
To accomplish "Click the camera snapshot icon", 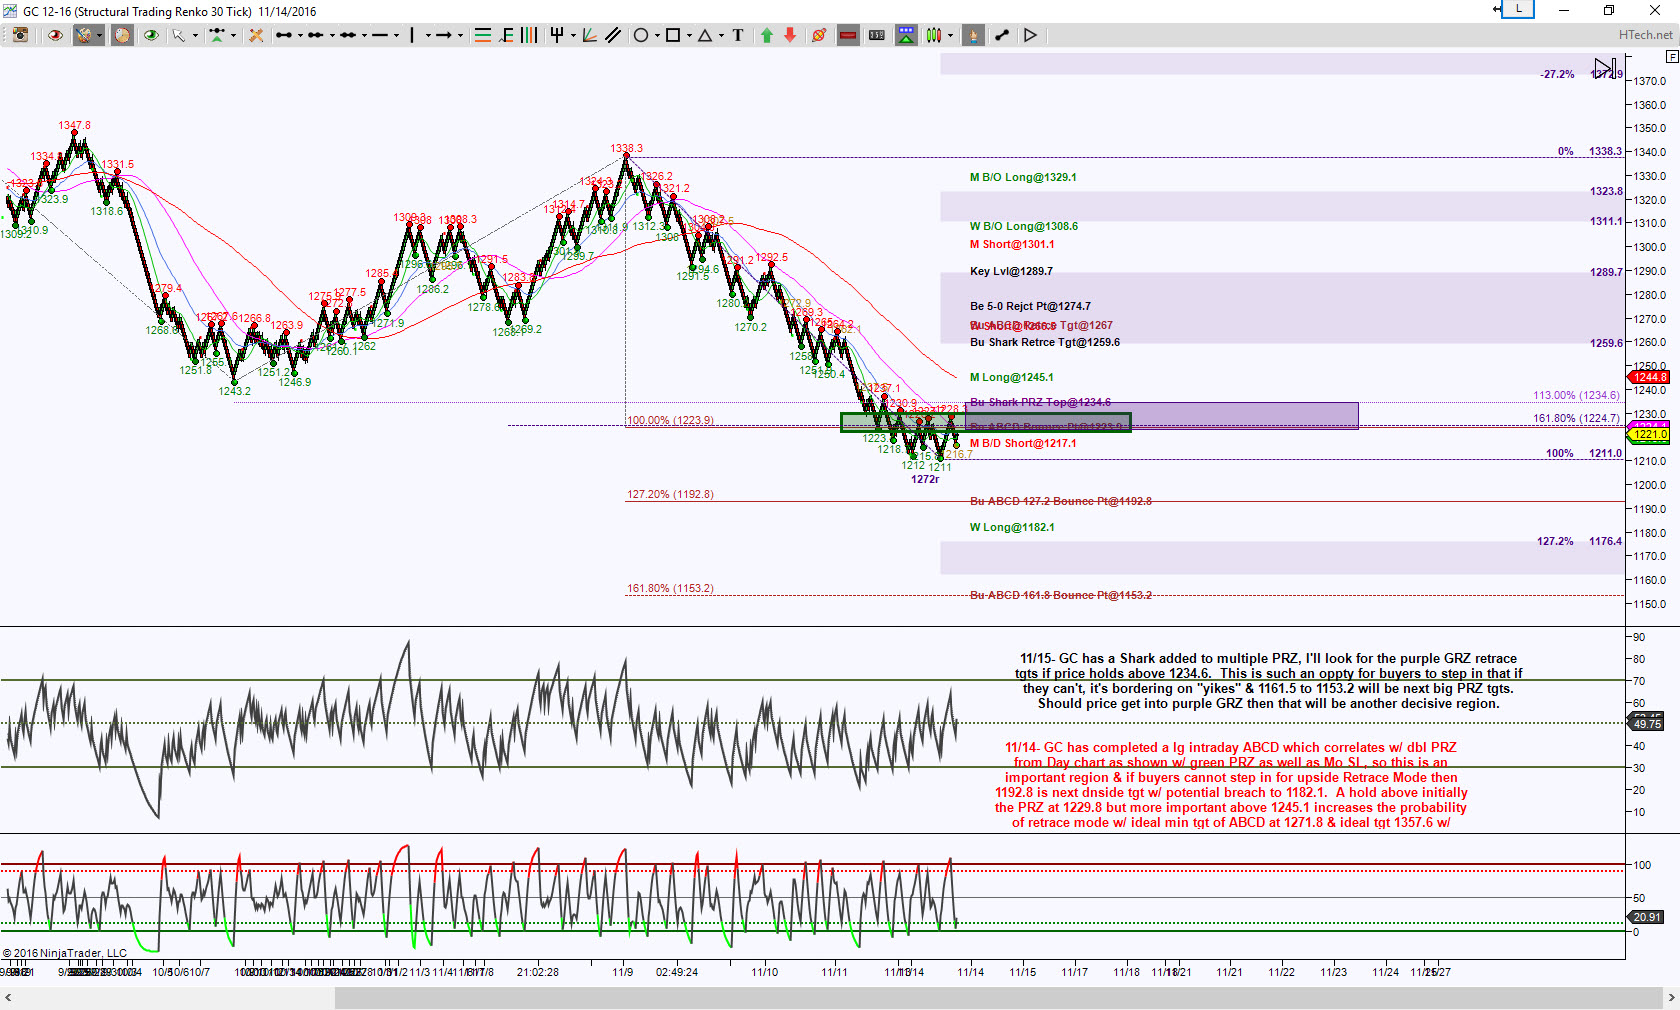I will [x=20, y=35].
